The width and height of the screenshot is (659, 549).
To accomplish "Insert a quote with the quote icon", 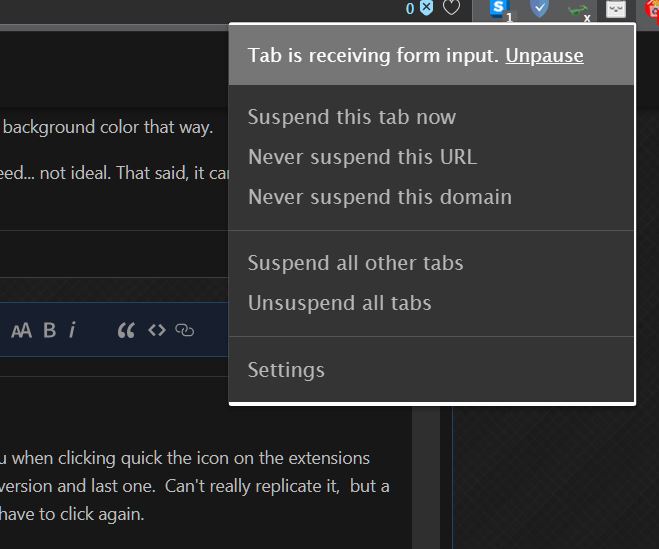I will 126,330.
